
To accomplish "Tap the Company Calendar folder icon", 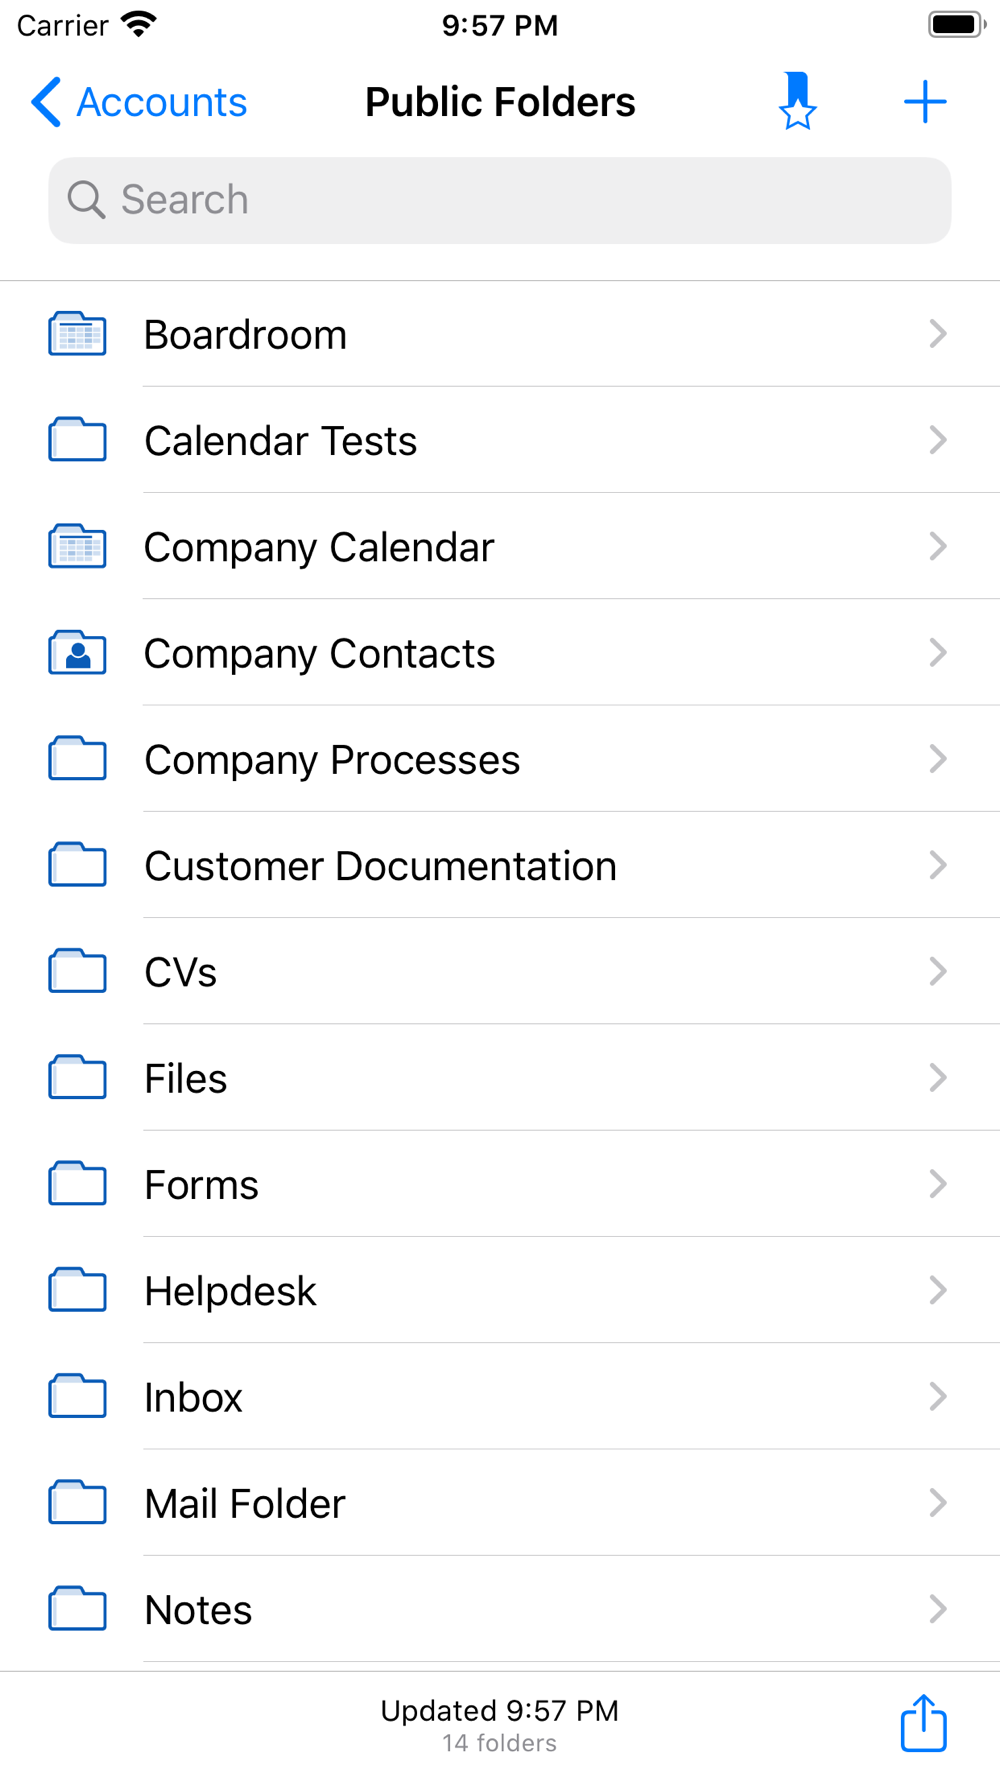I will [x=78, y=547].
